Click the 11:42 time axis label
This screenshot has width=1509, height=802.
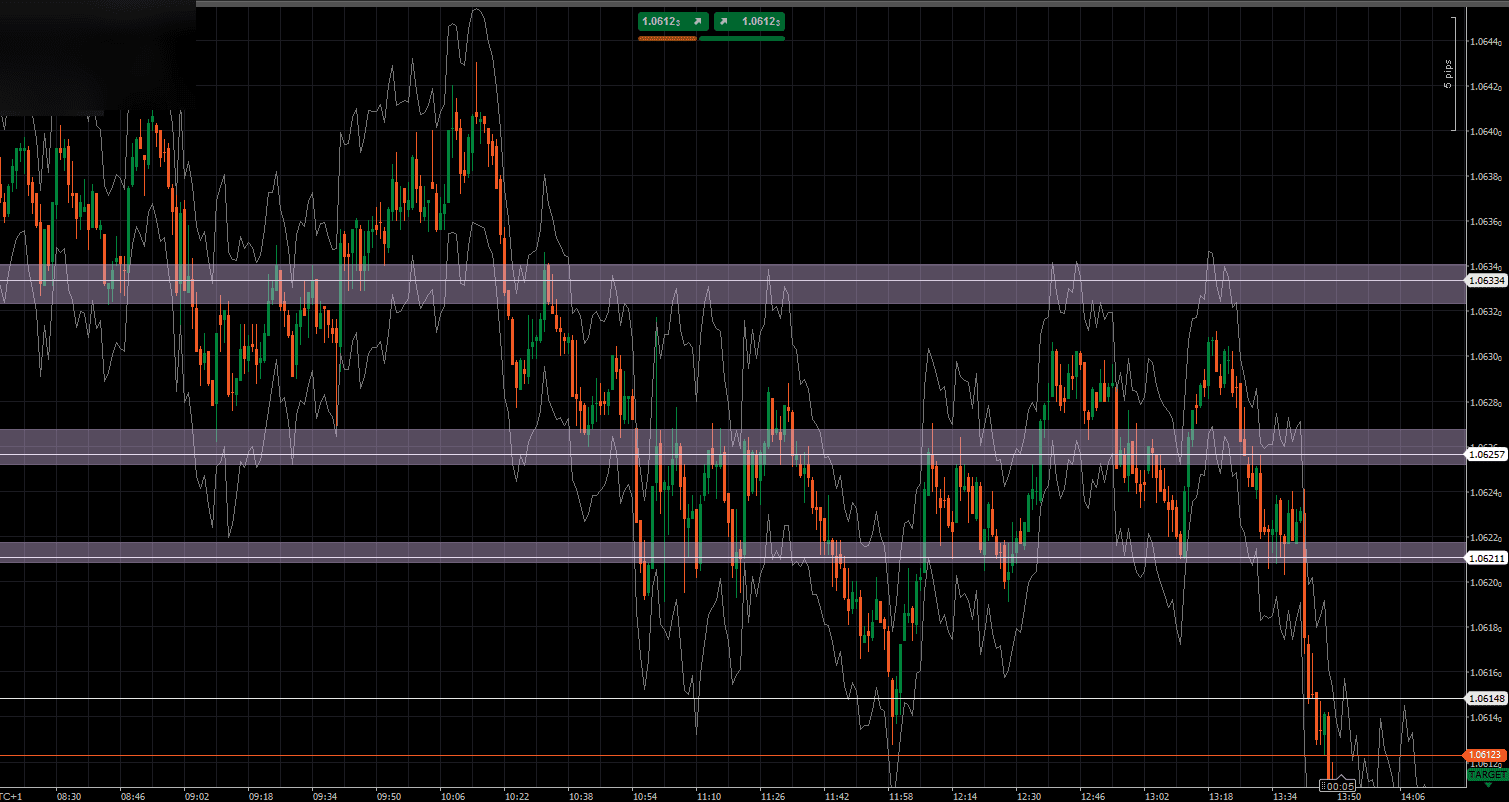[837, 796]
